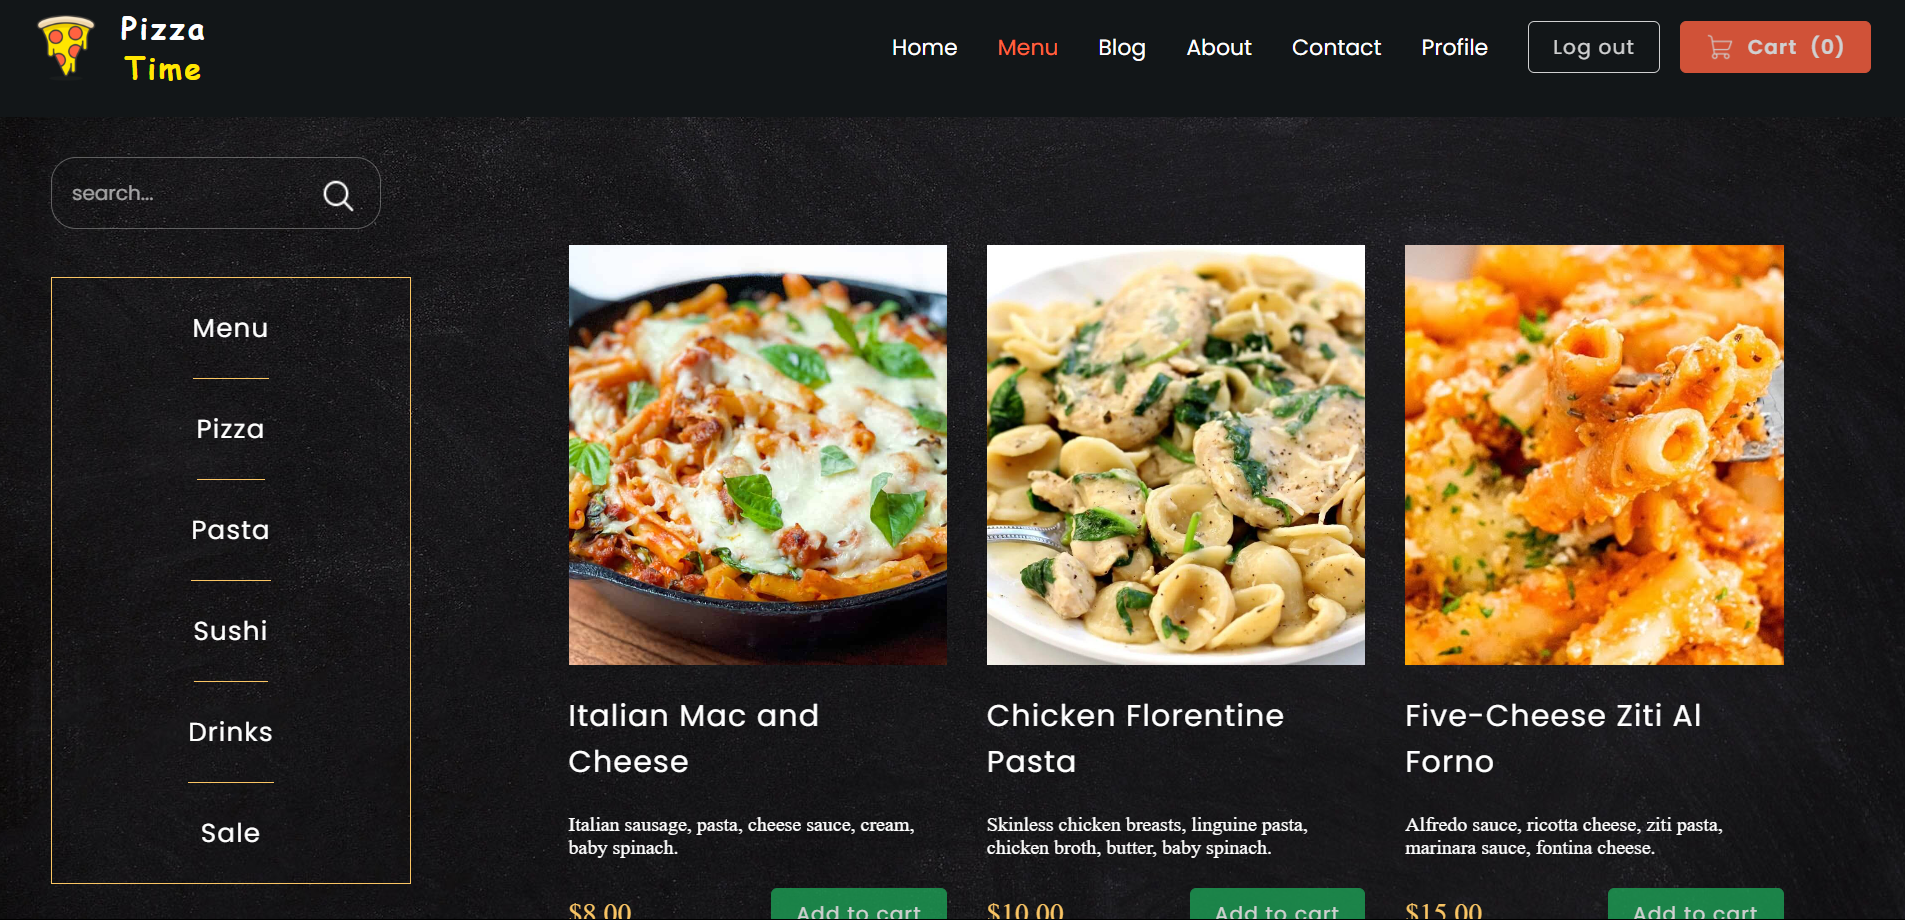Open the Profile page
Screen dimensions: 1905x920
(1454, 47)
